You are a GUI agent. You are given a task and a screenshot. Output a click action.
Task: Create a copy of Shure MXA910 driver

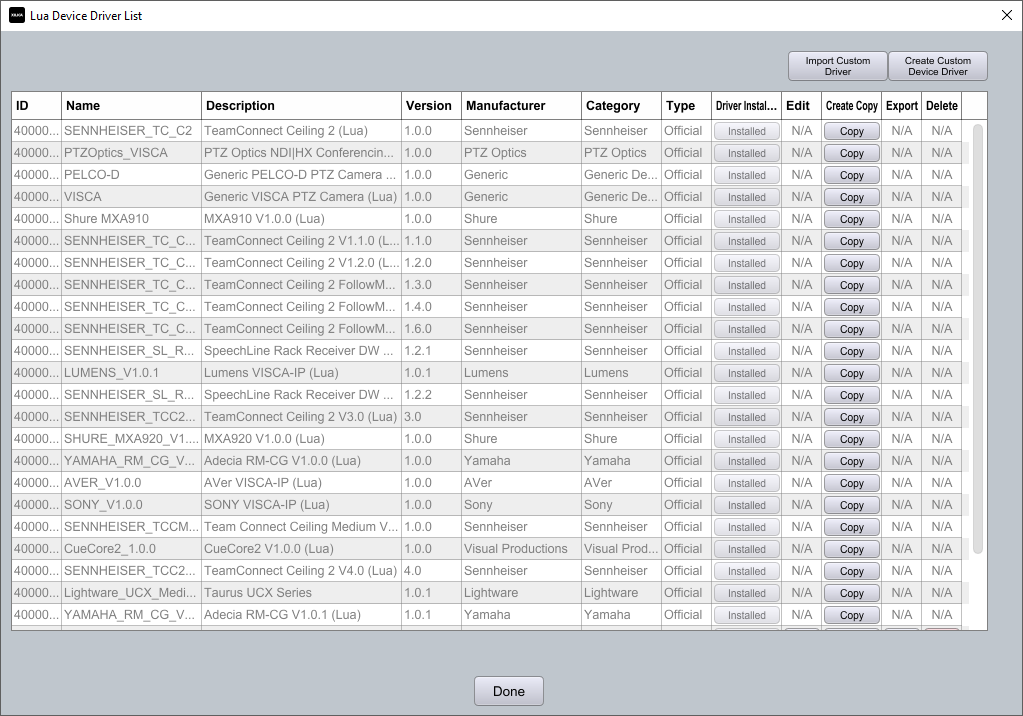[x=851, y=219]
